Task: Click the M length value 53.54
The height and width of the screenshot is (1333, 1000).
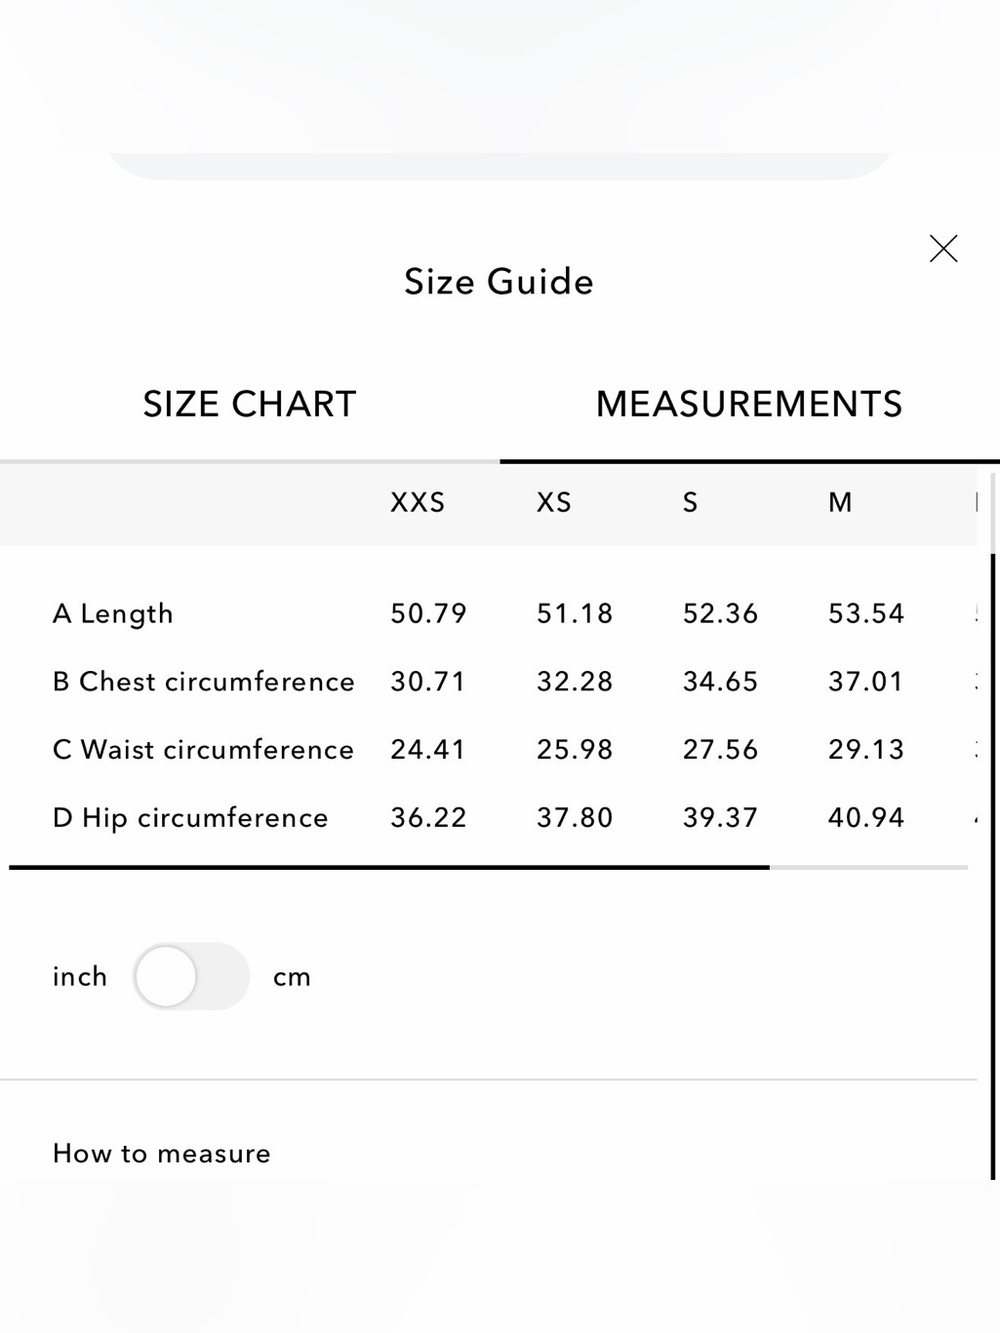Action: [x=866, y=613]
